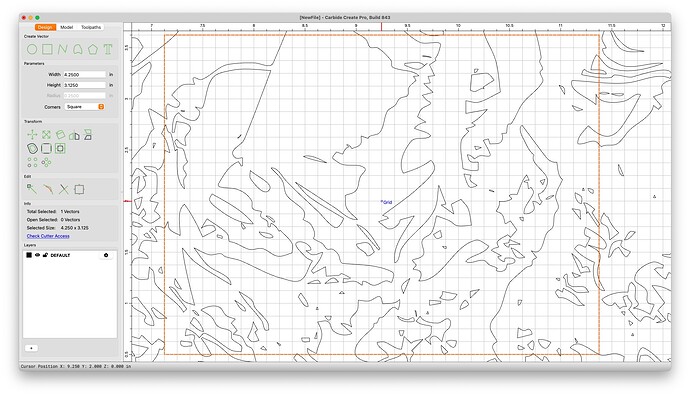Open the Rotate transform tool
The image size is (690, 396).
tap(60, 135)
